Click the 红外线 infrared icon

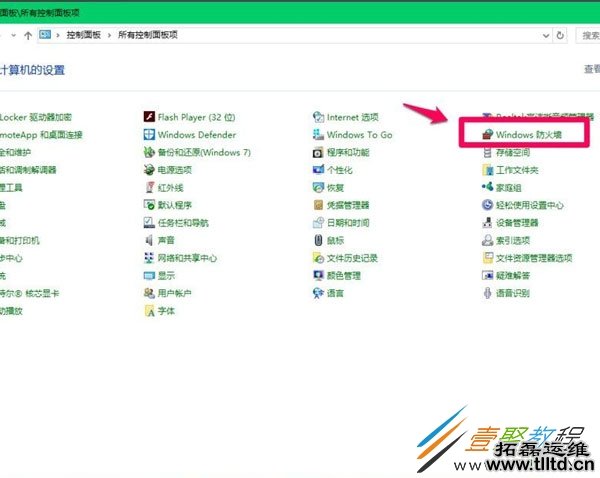[x=149, y=187]
